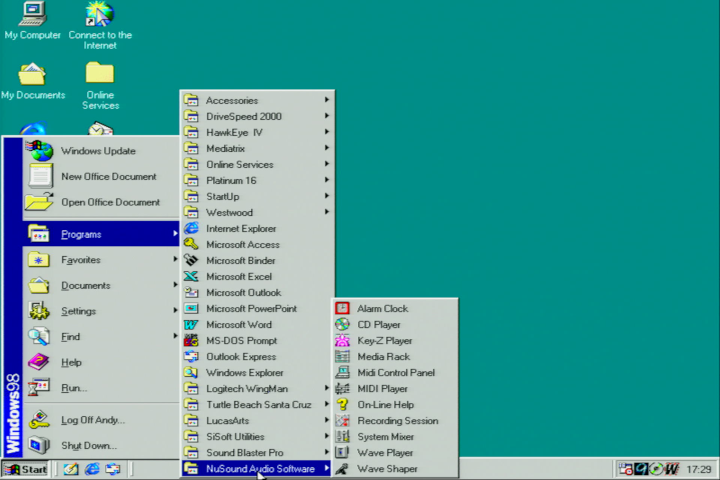The height and width of the screenshot is (480, 720).
Task: Choose Shut Down from Start menu
Action: pyautogui.click(x=88, y=446)
